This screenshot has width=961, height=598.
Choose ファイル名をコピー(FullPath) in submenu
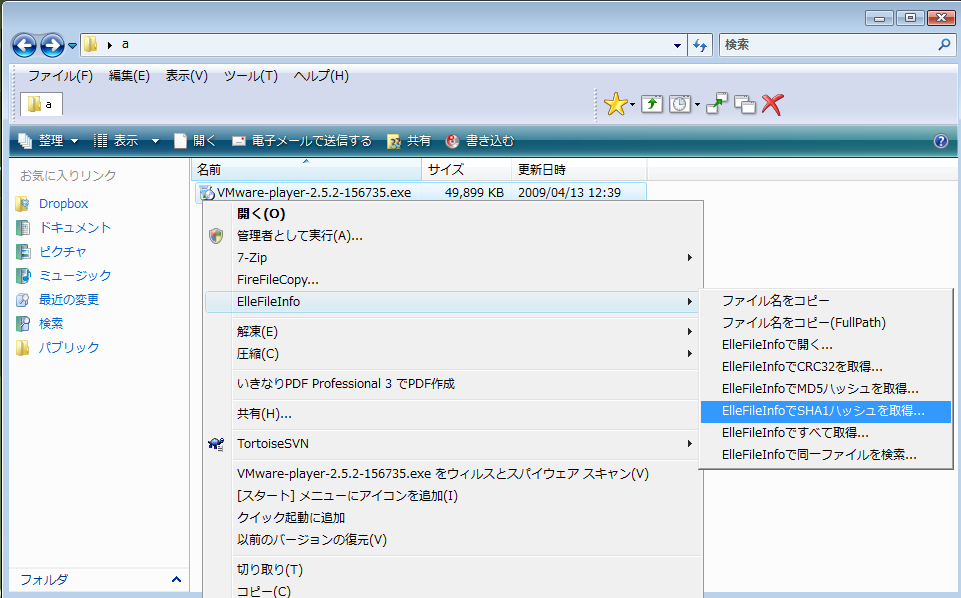[826, 322]
